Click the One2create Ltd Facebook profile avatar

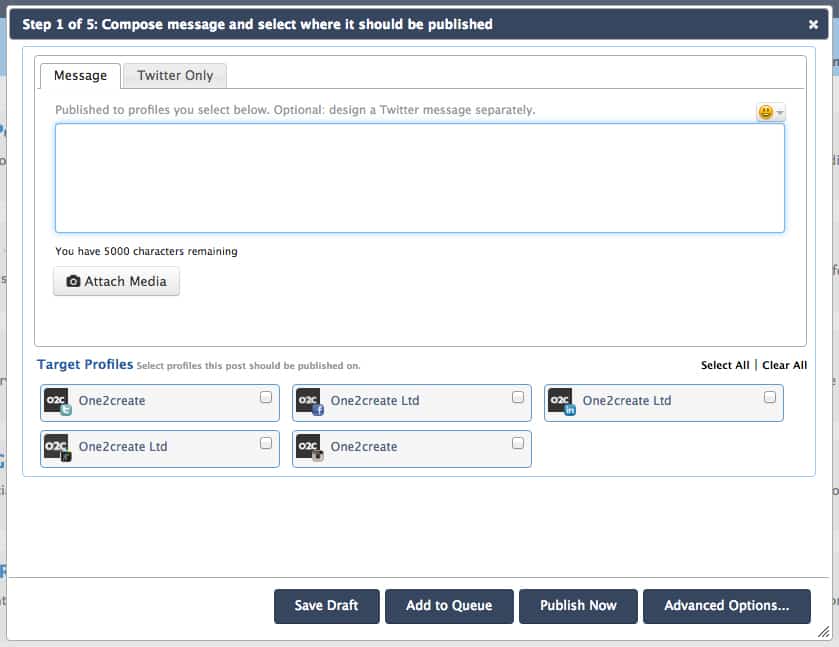[310, 402]
